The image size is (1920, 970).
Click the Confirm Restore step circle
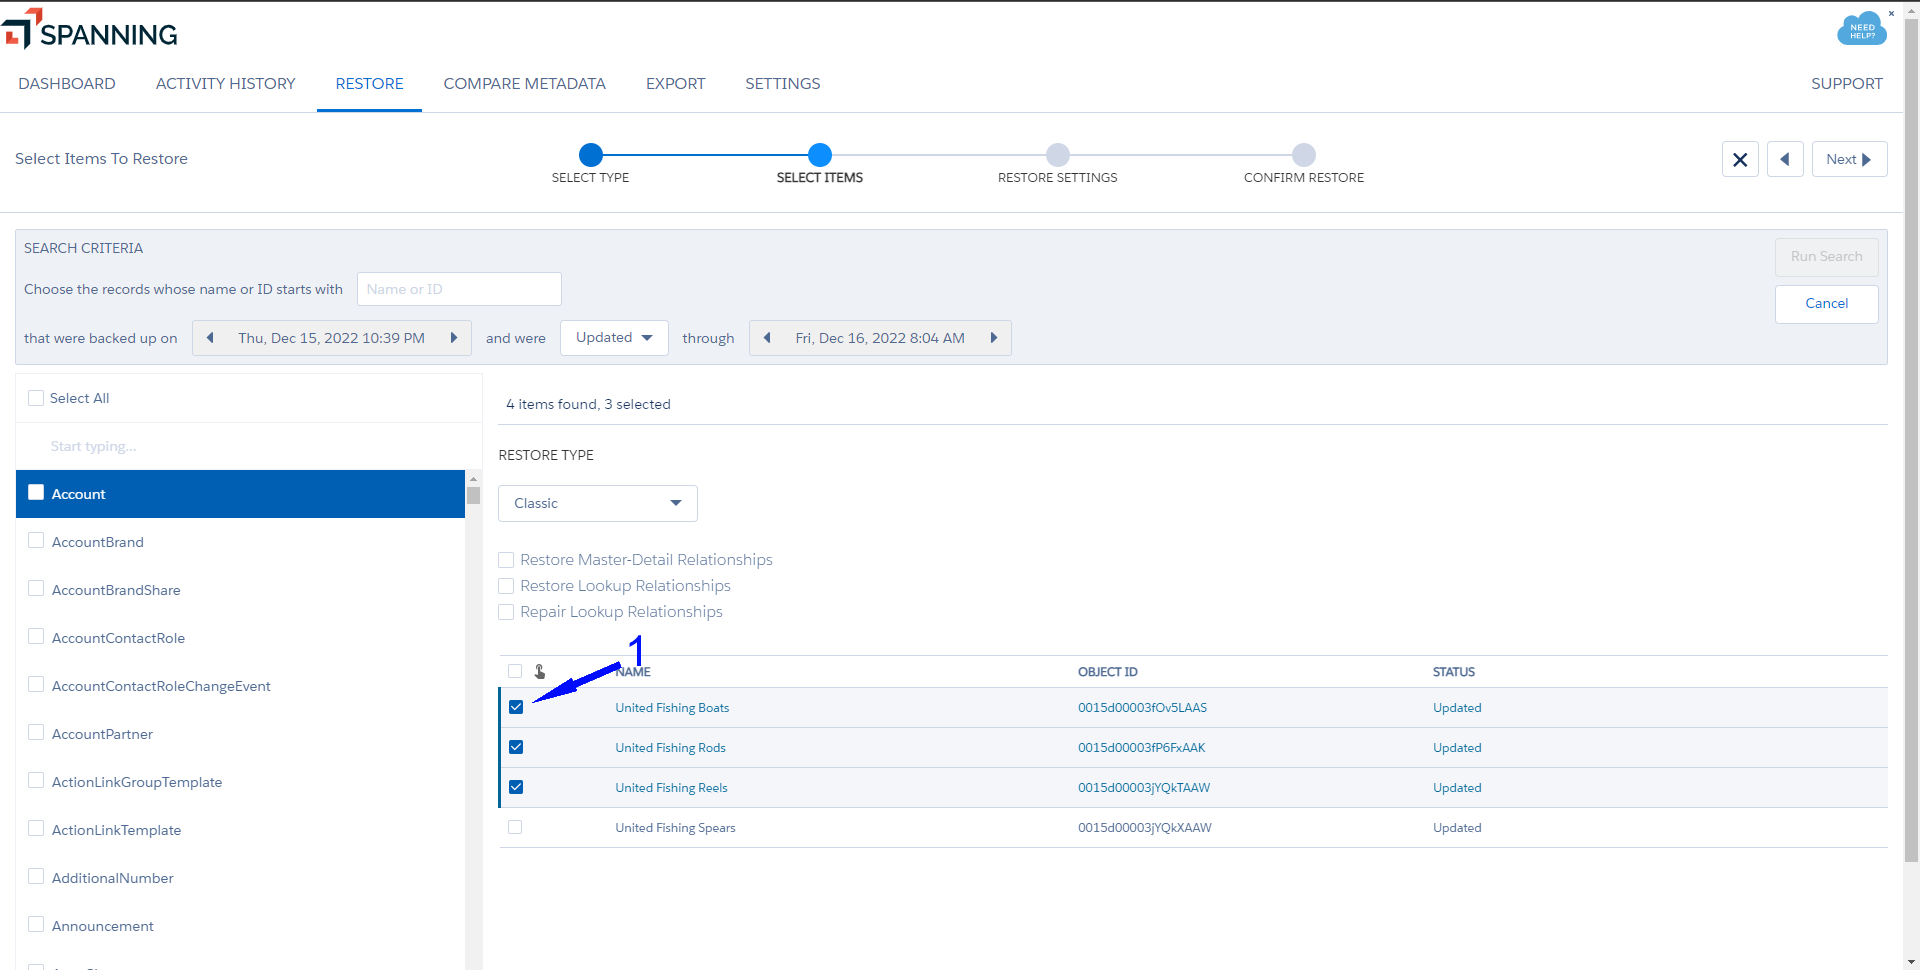click(x=1304, y=155)
